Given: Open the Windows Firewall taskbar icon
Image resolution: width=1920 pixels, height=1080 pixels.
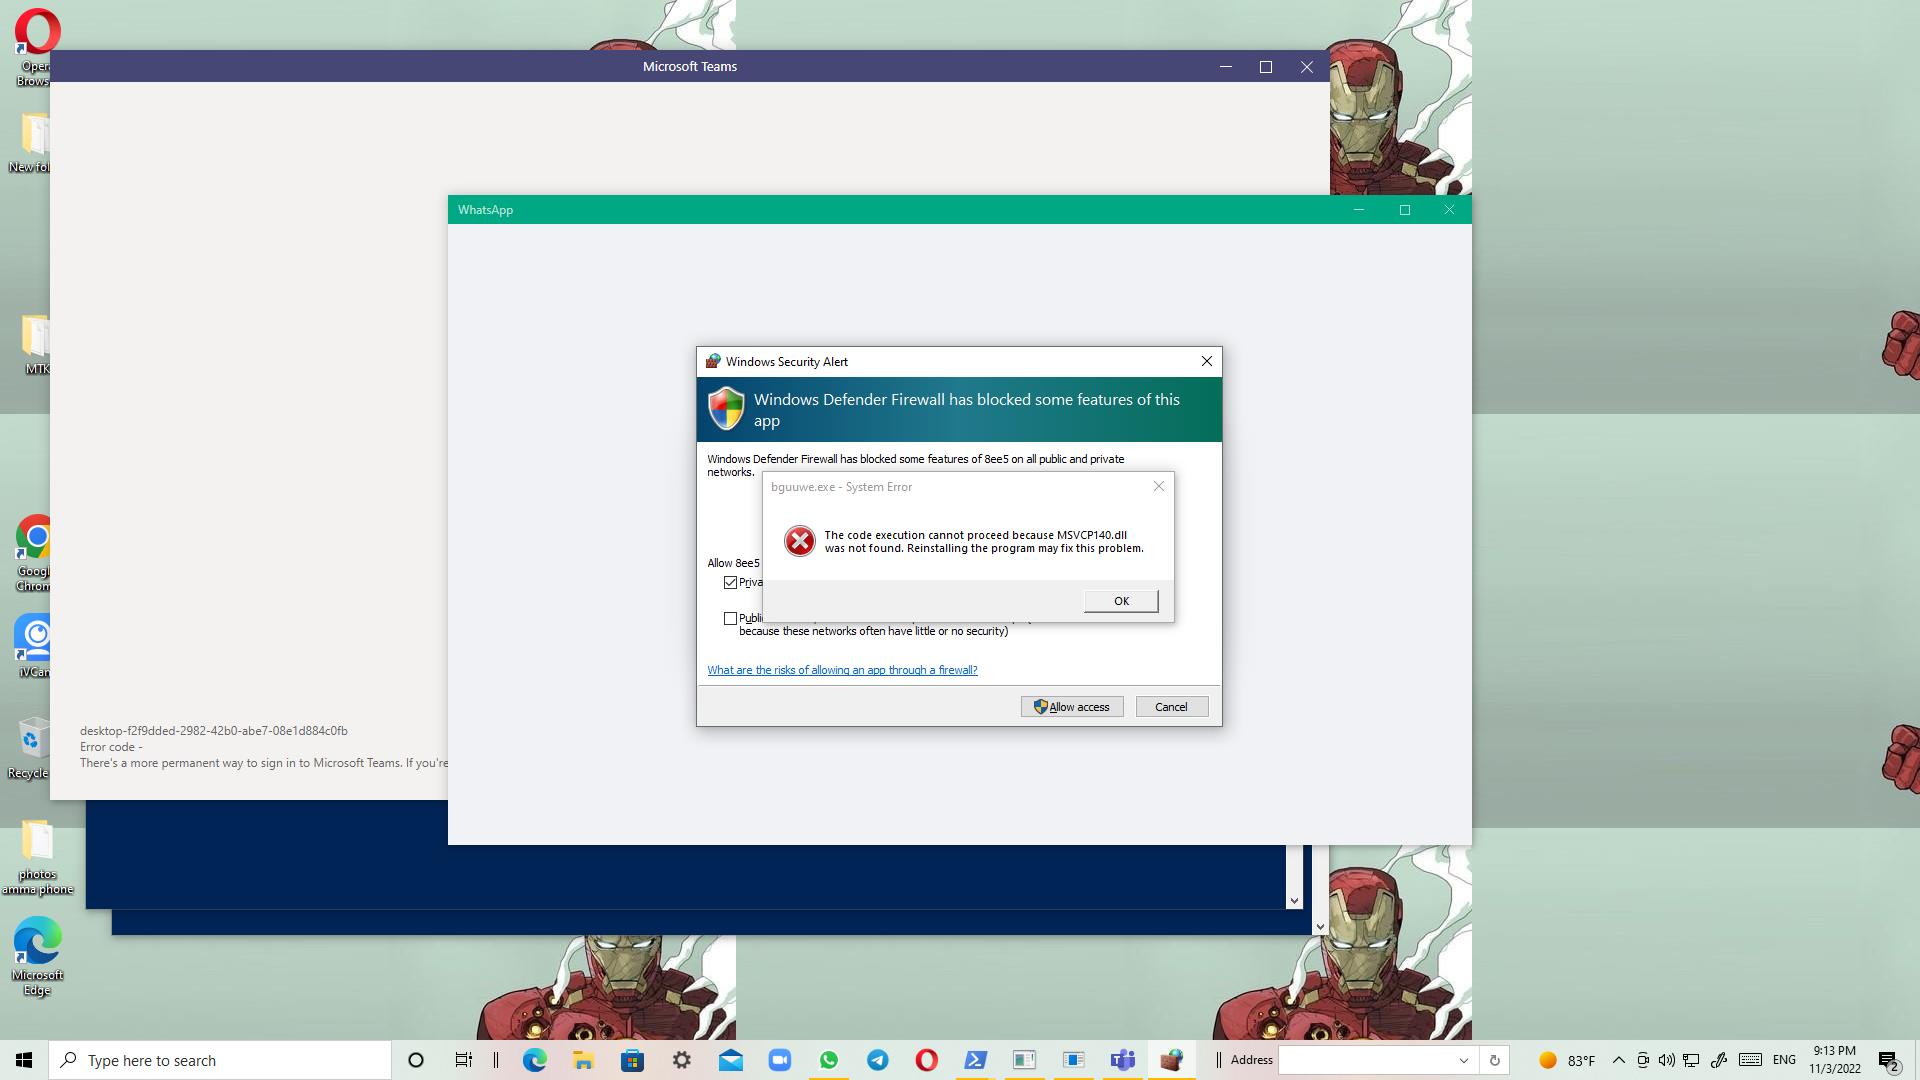Looking at the screenshot, I should [x=1171, y=1060].
